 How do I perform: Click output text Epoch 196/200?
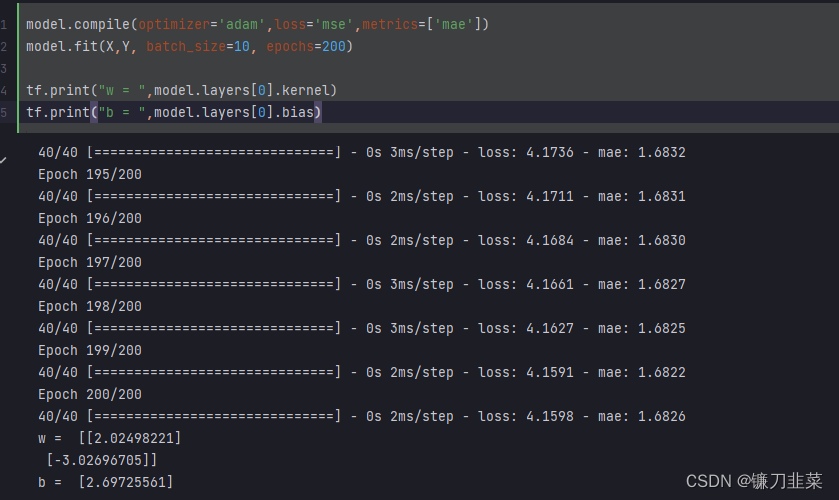coord(90,218)
